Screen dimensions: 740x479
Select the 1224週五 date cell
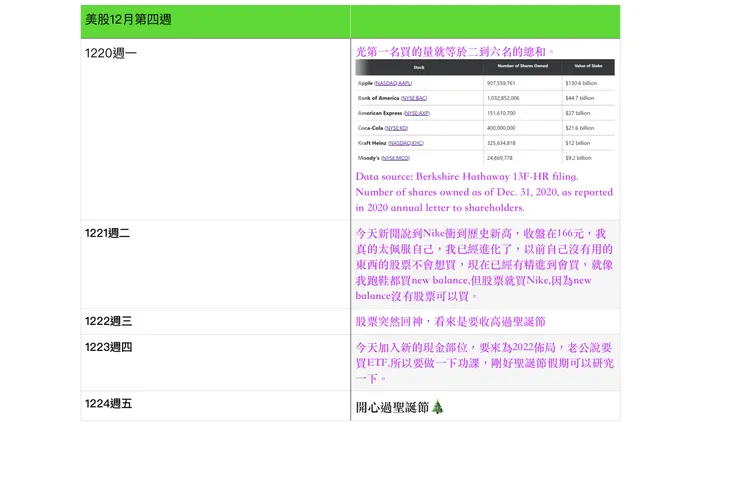pos(216,405)
